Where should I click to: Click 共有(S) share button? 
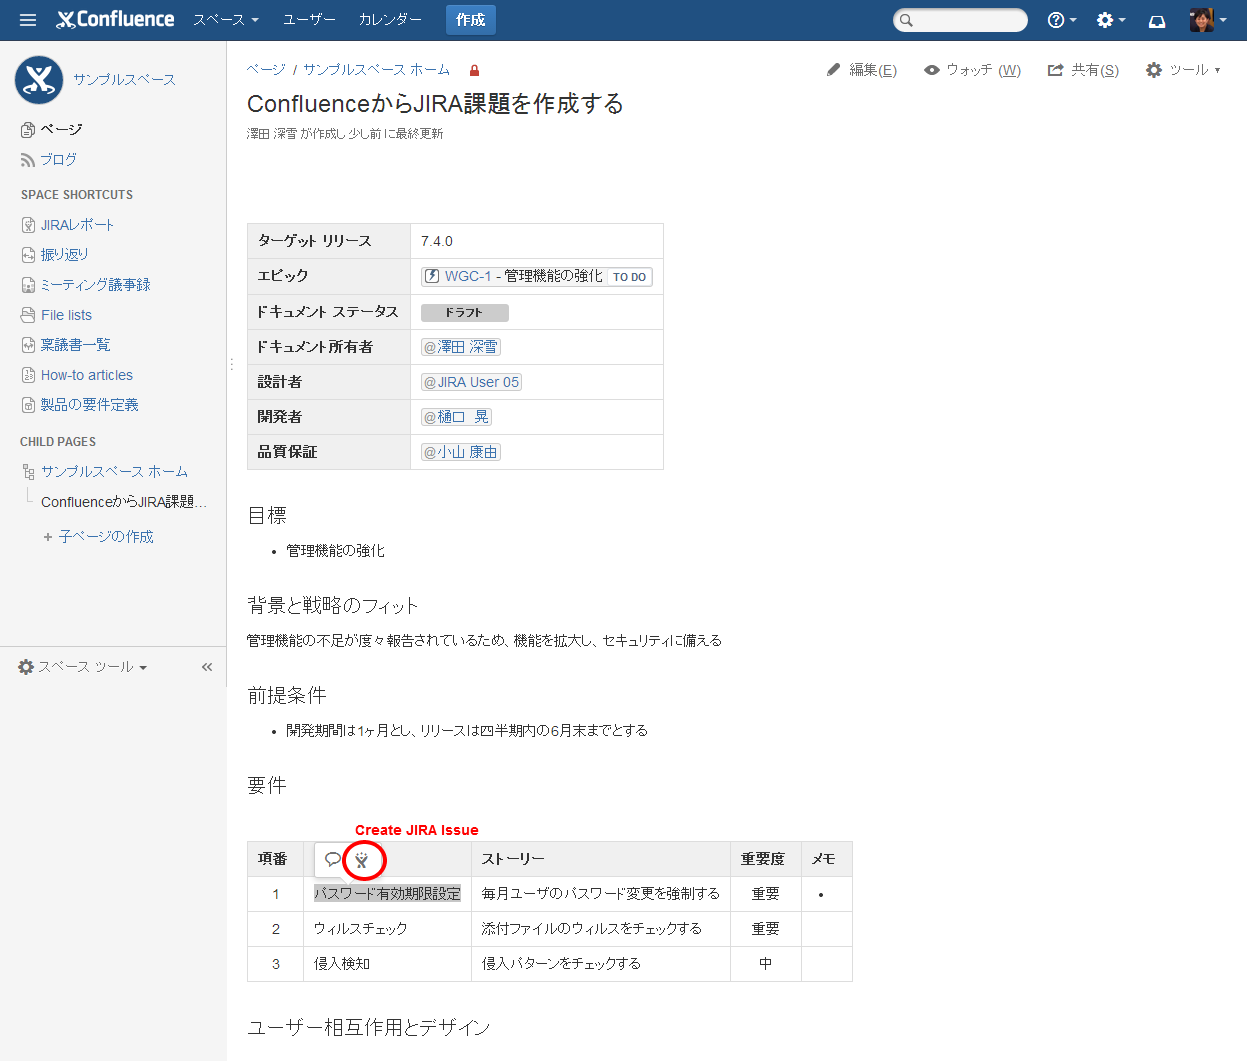[x=1083, y=70]
